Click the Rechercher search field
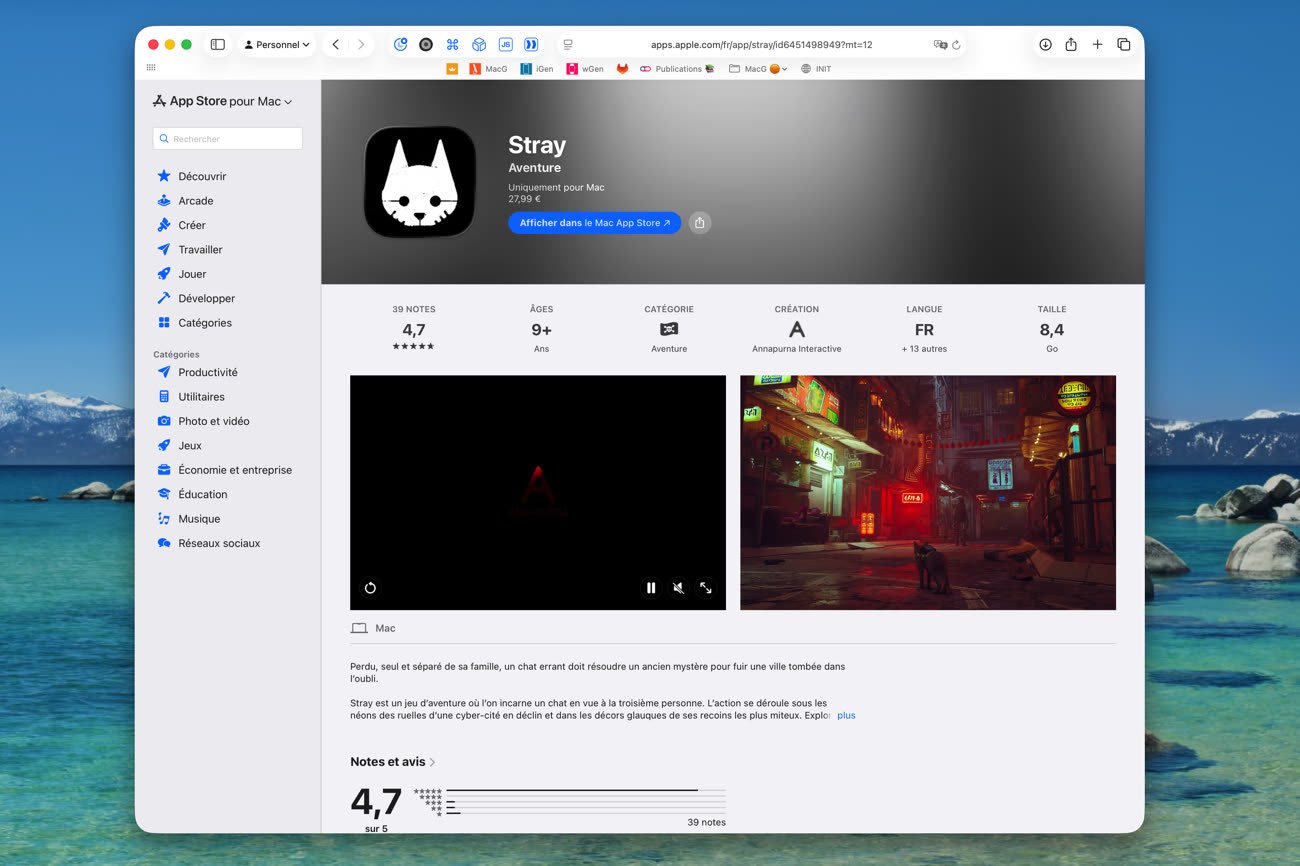The width and height of the screenshot is (1300, 866). 228,139
